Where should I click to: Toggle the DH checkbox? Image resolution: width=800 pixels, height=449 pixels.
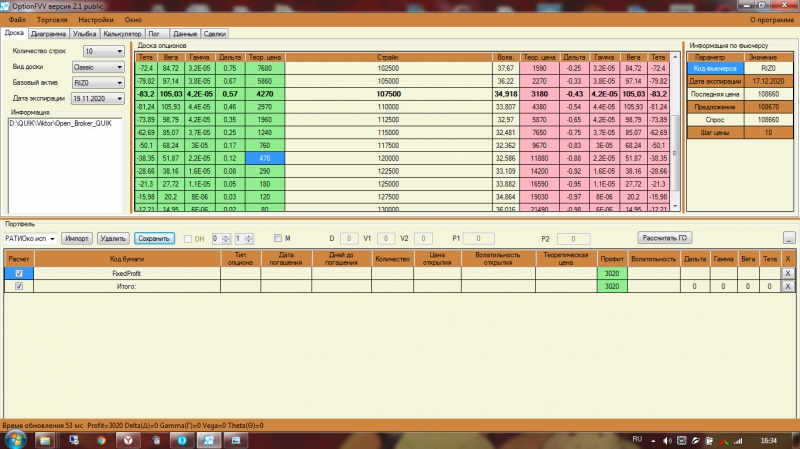tap(188, 239)
